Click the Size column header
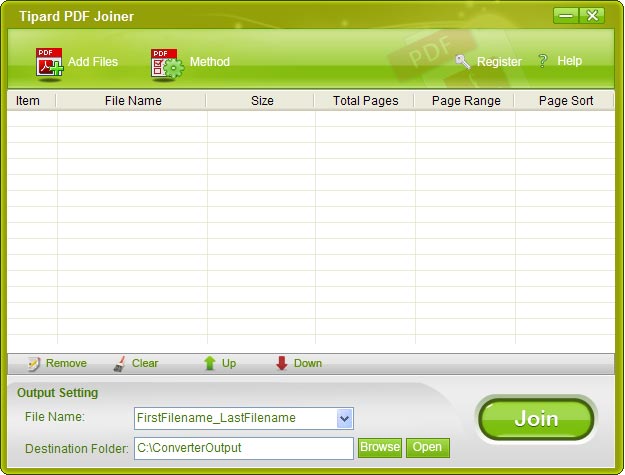The width and height of the screenshot is (625, 475). (261, 101)
